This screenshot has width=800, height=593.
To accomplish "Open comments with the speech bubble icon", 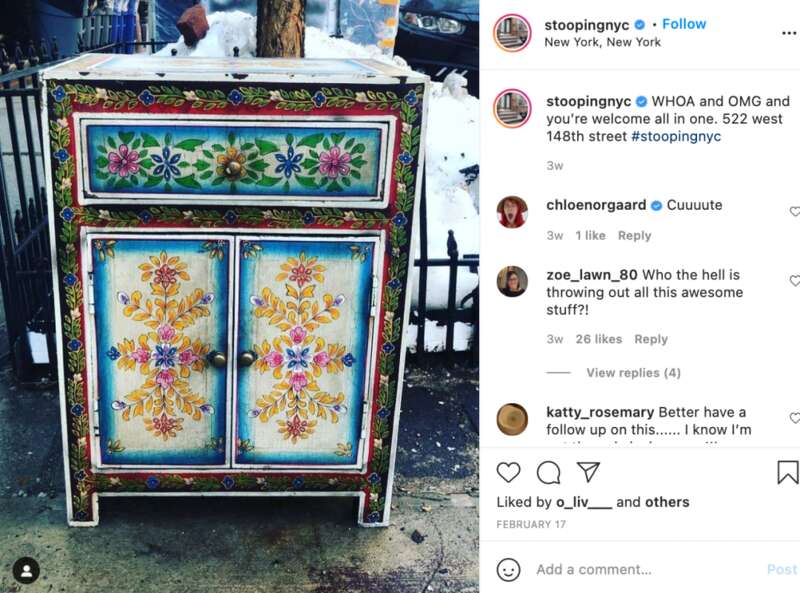I will click(548, 473).
